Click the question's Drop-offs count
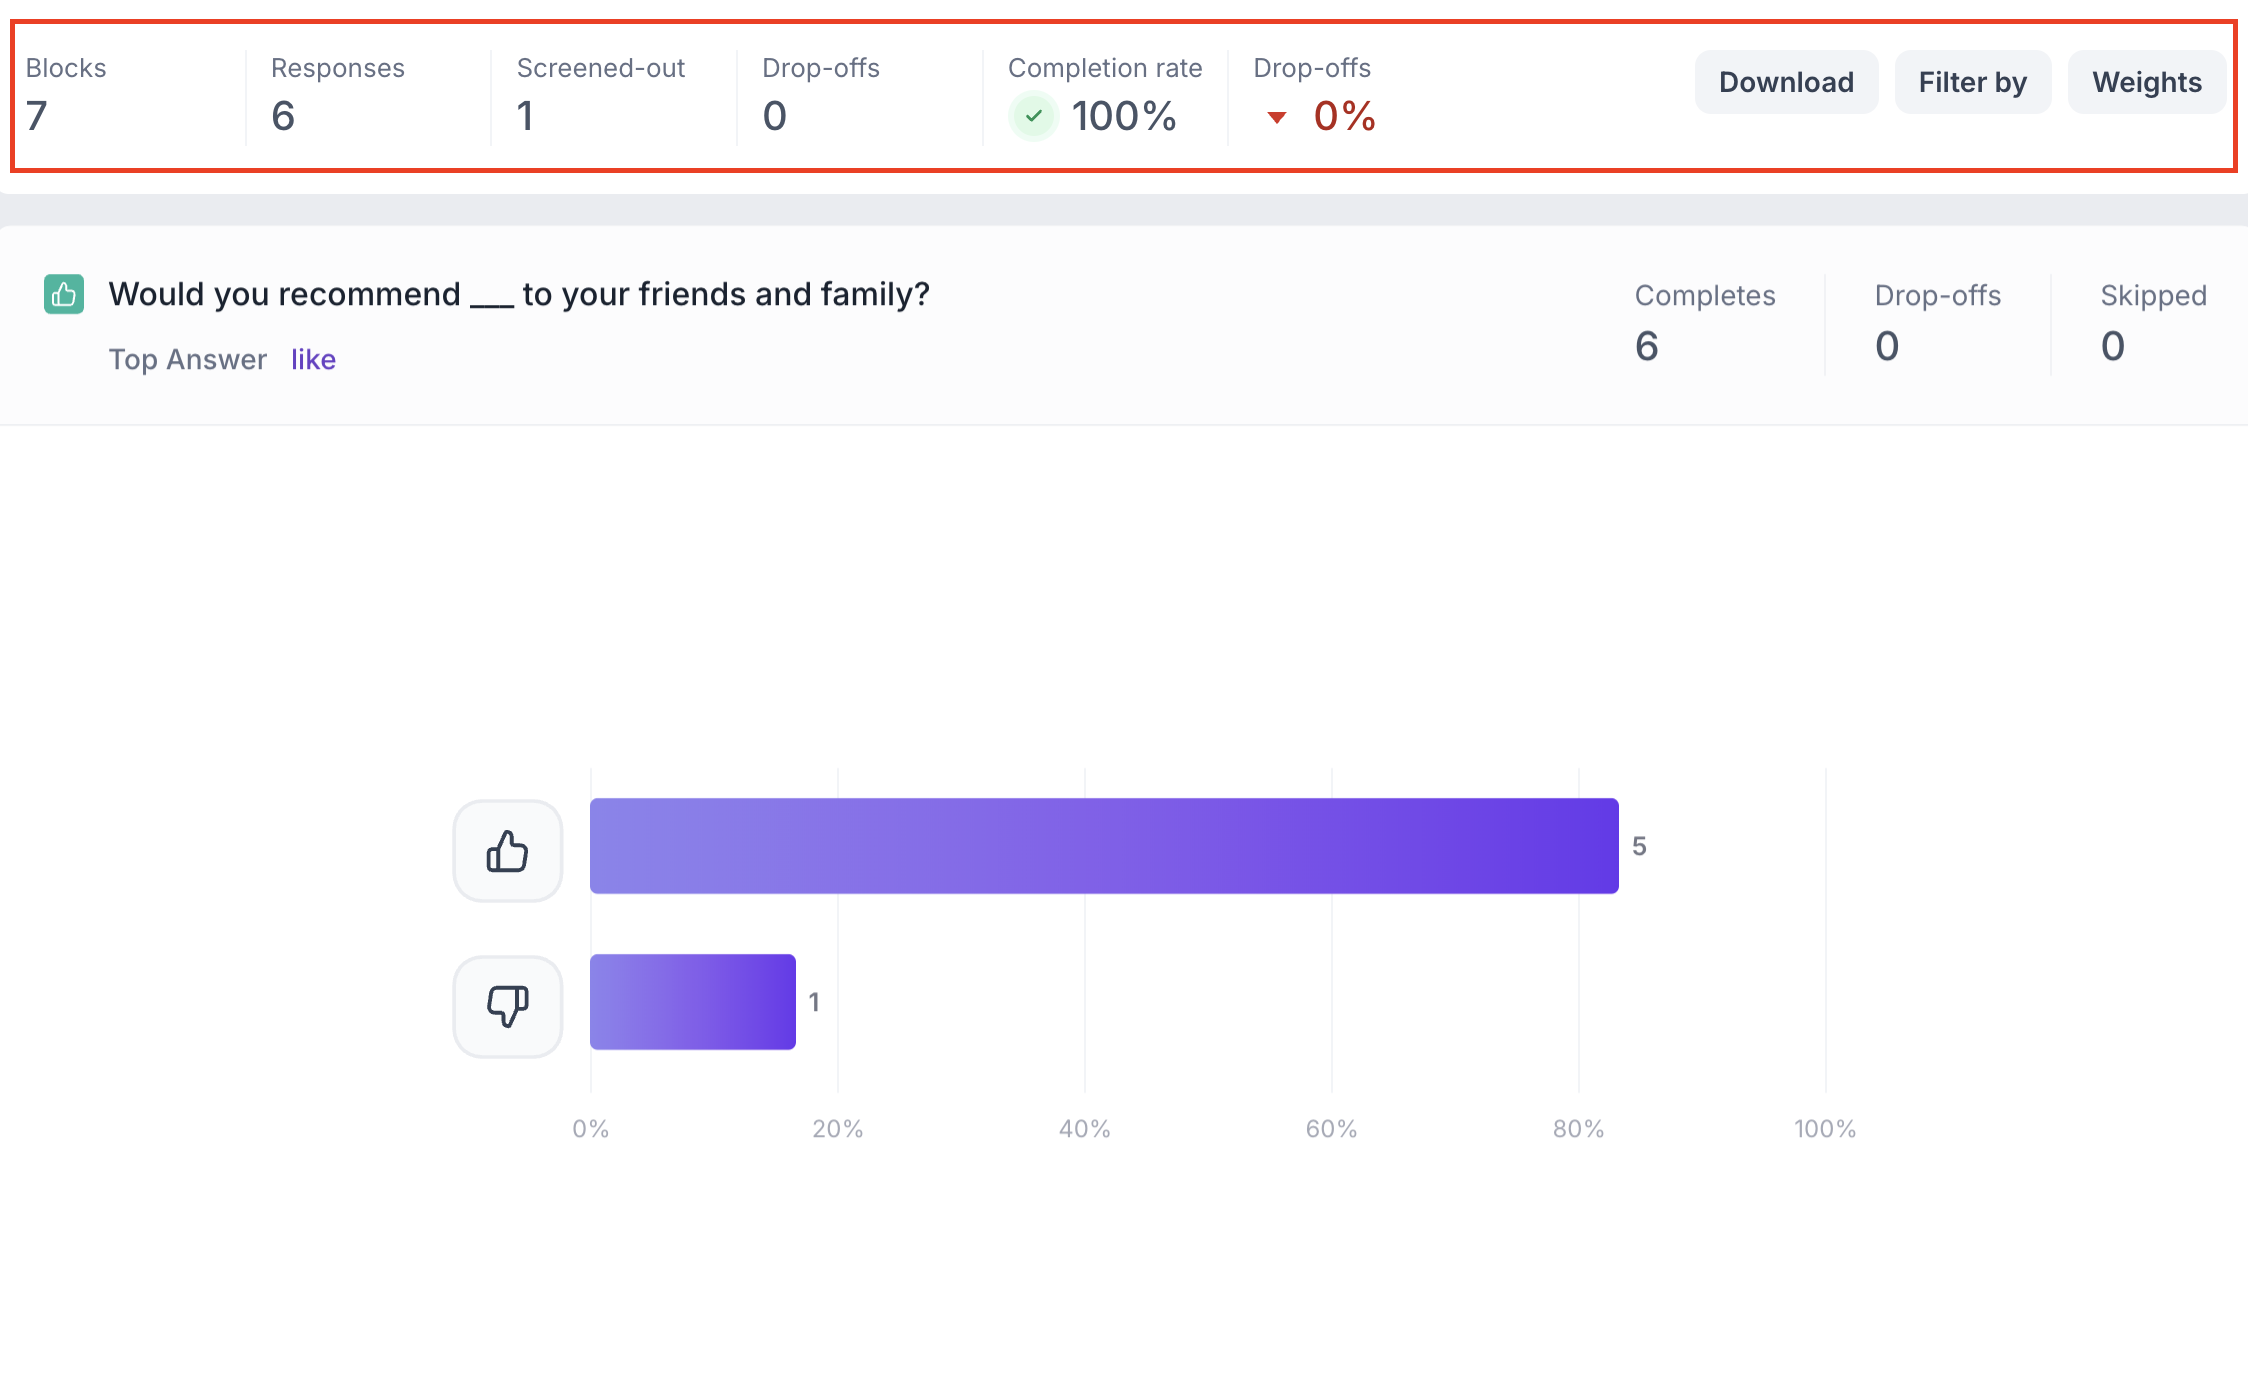Viewport: 2248px width, 1388px height. pyautogui.click(x=1886, y=346)
